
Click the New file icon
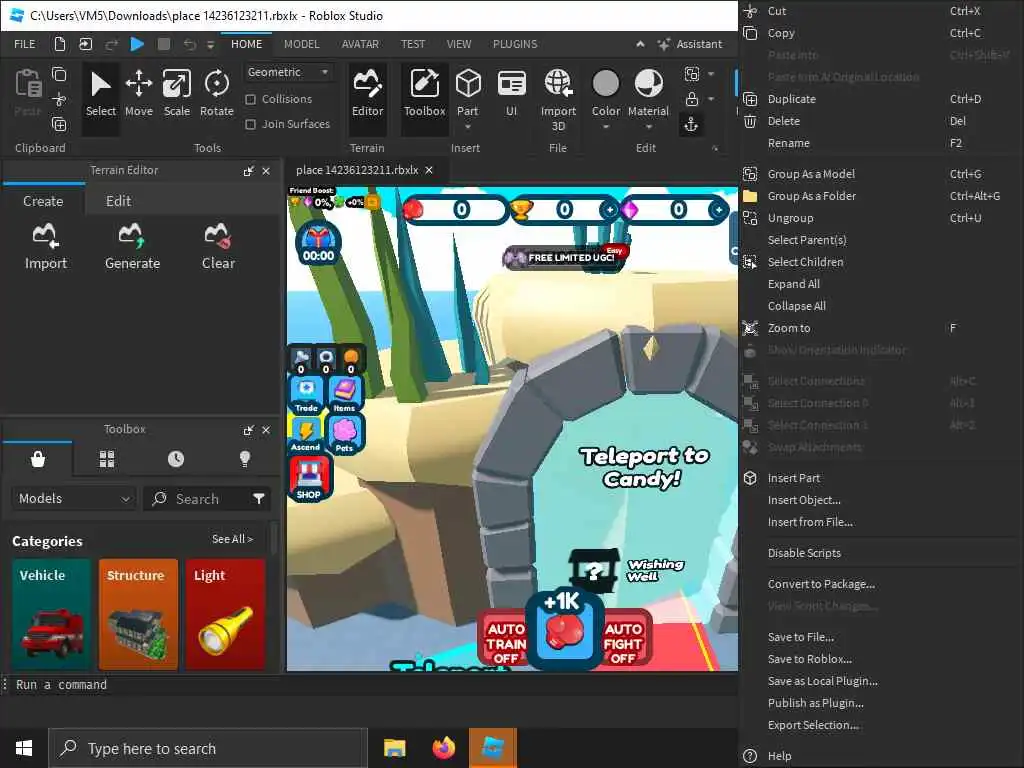coord(60,44)
